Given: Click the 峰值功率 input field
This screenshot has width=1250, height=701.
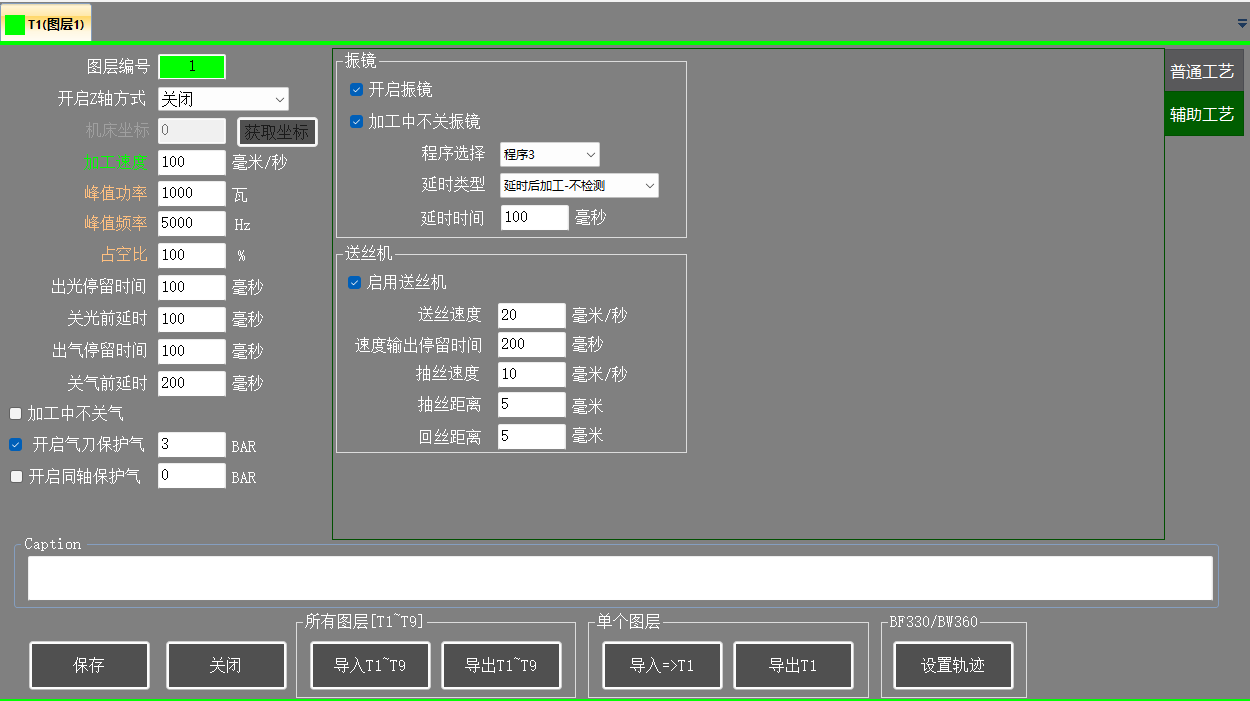Looking at the screenshot, I should pyautogui.click(x=192, y=194).
